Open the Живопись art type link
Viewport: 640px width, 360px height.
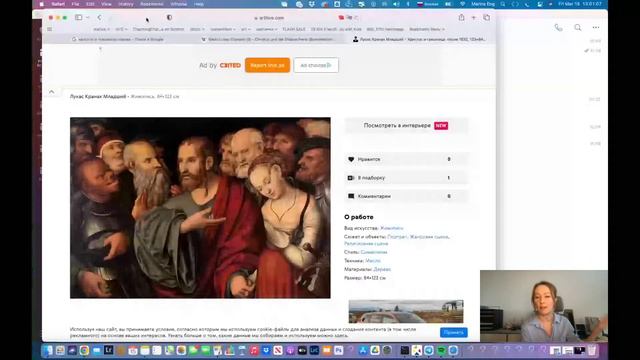pyautogui.click(x=392, y=228)
